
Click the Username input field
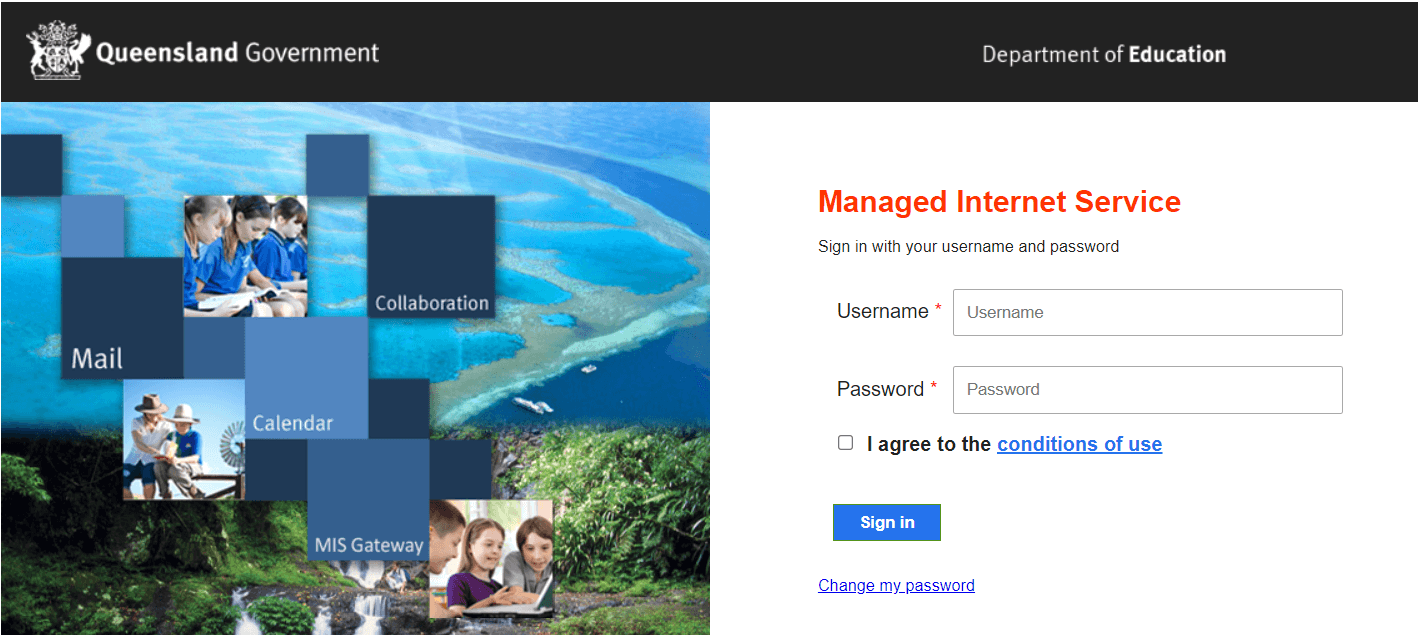pyautogui.click(x=1147, y=312)
